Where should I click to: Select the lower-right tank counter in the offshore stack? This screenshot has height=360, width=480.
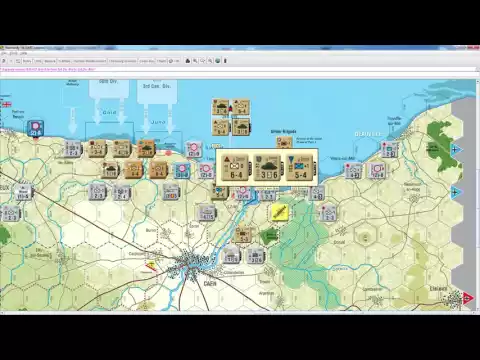tap(241, 127)
